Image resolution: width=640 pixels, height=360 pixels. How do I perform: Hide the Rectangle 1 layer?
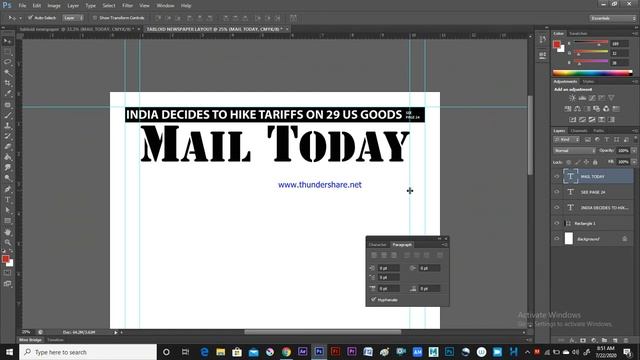(x=557, y=223)
